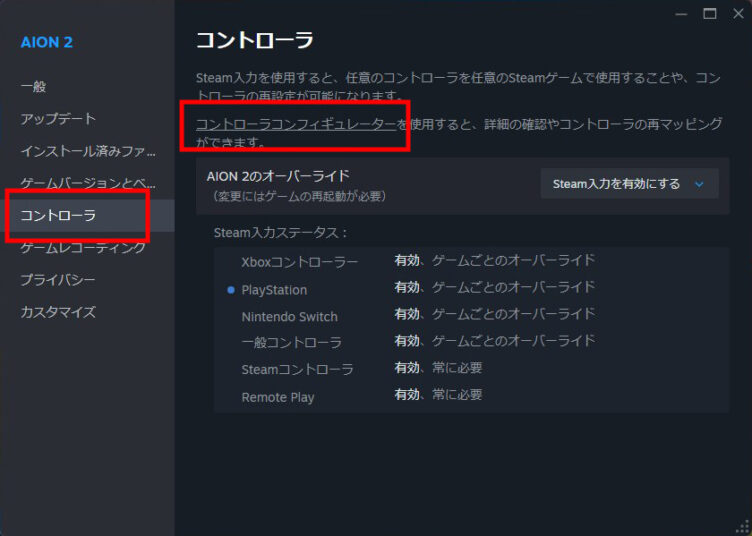
Task: Click the Steam入力ステータス heading
Action: (280, 233)
